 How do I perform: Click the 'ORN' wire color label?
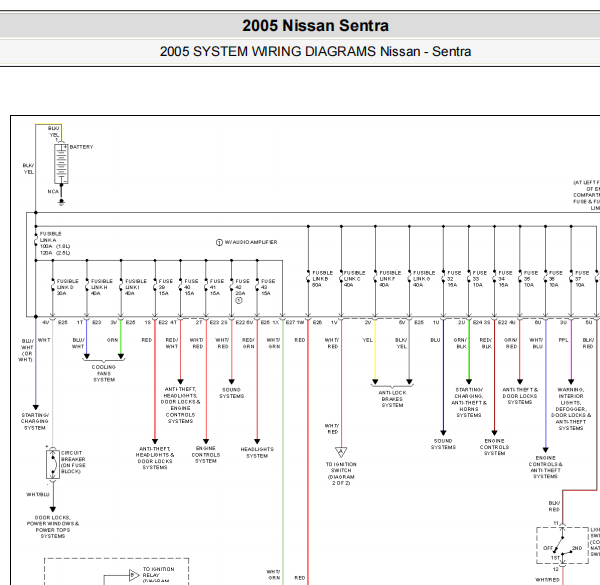point(112,340)
